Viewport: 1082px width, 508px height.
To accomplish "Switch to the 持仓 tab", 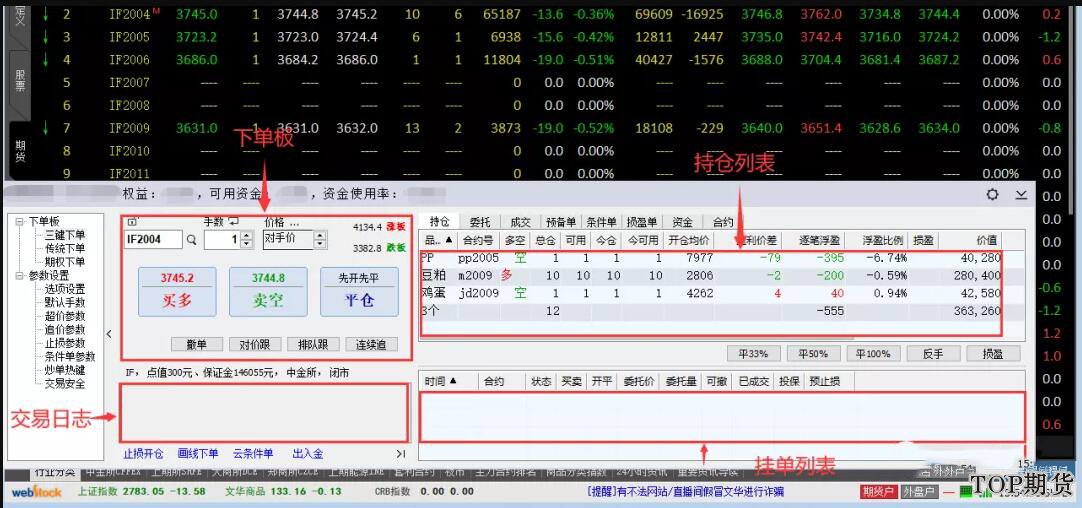I will pyautogui.click(x=440, y=222).
